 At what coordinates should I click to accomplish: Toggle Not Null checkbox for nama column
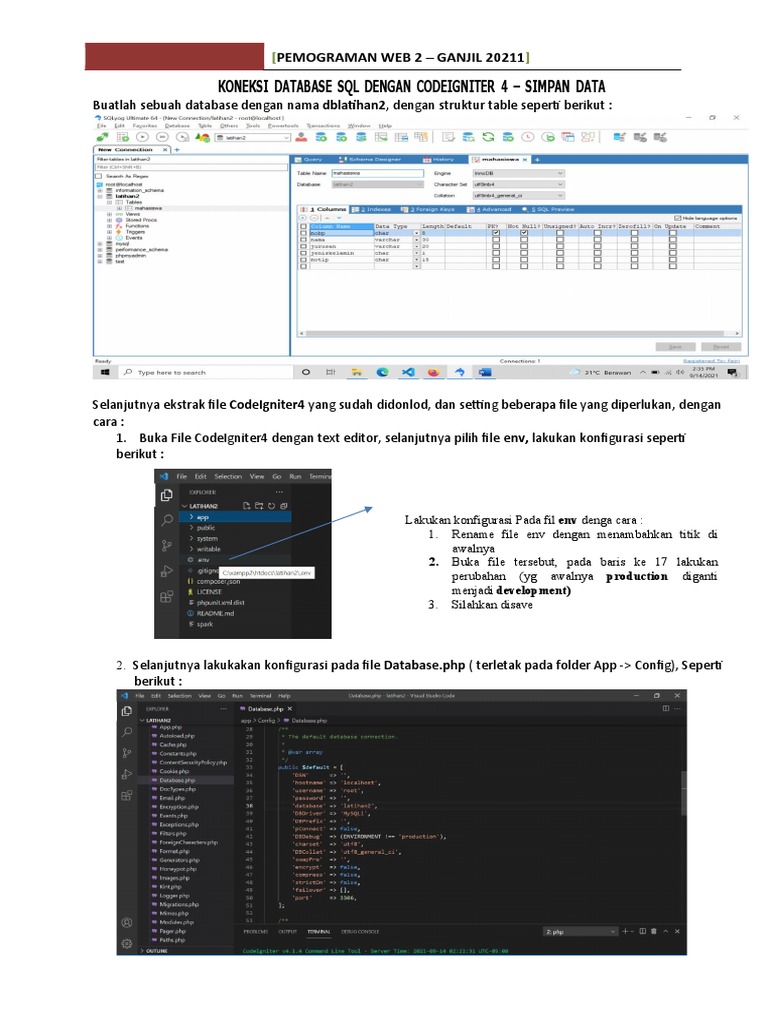(525, 240)
